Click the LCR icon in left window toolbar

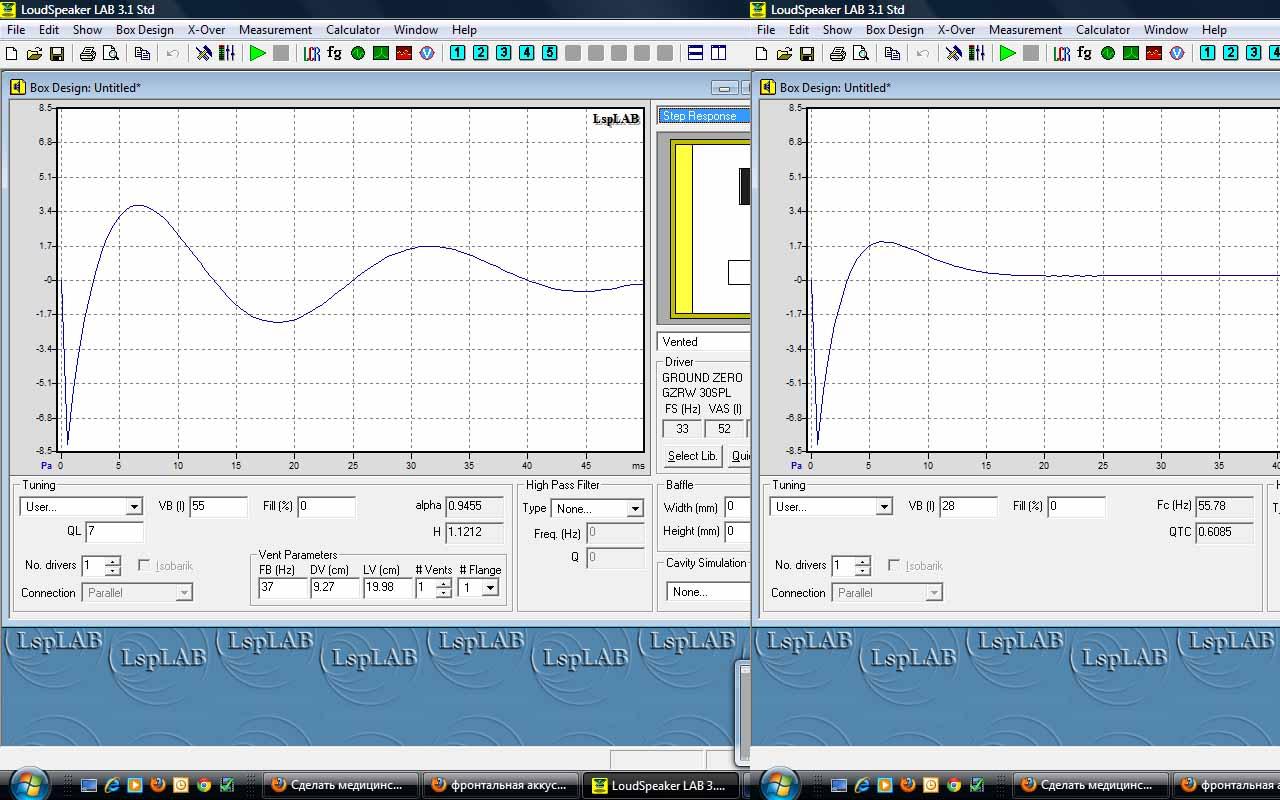click(x=312, y=53)
